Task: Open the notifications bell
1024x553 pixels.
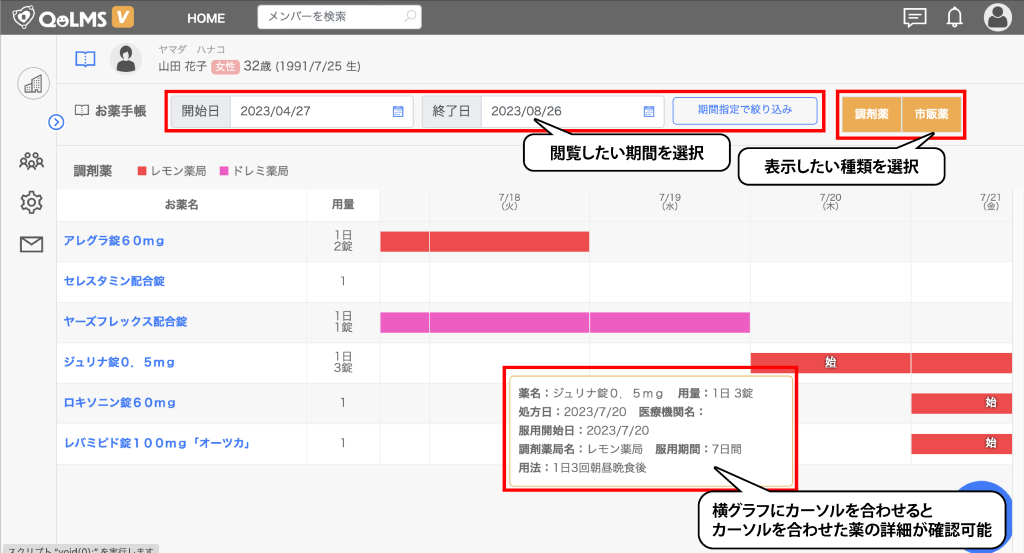Action: pyautogui.click(x=955, y=18)
